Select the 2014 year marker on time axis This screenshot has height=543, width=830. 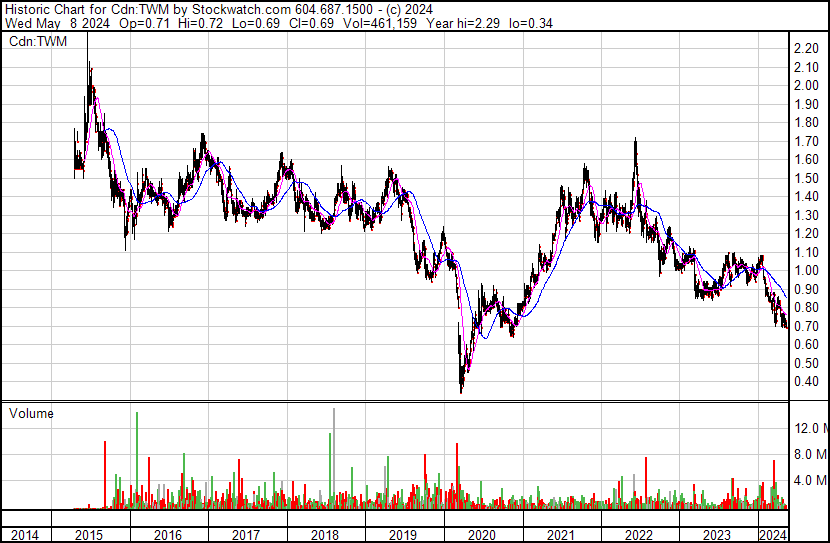pyautogui.click(x=26, y=535)
